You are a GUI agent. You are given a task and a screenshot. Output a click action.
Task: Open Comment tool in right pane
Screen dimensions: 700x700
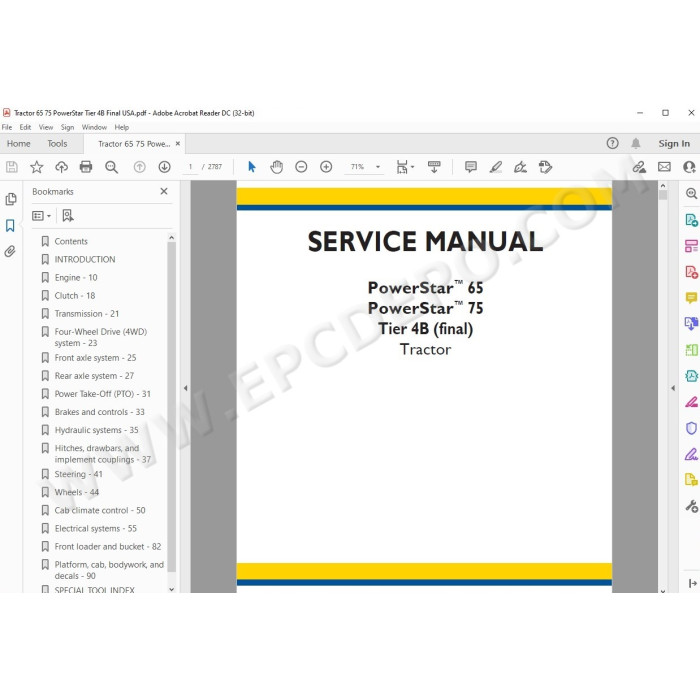pos(692,298)
